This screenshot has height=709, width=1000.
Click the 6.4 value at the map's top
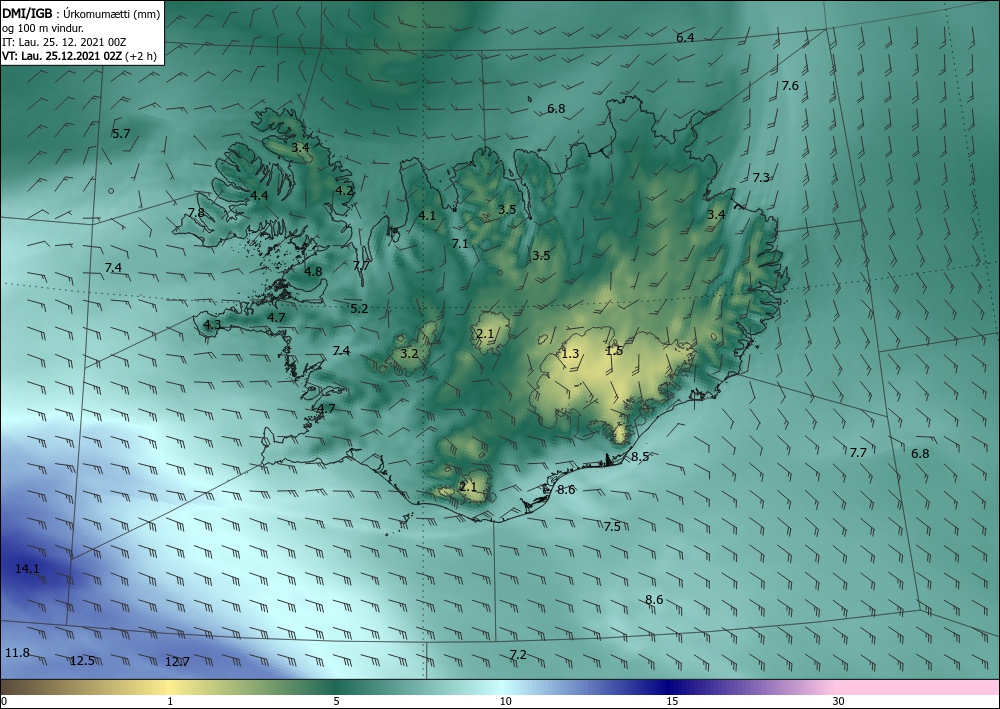click(685, 38)
